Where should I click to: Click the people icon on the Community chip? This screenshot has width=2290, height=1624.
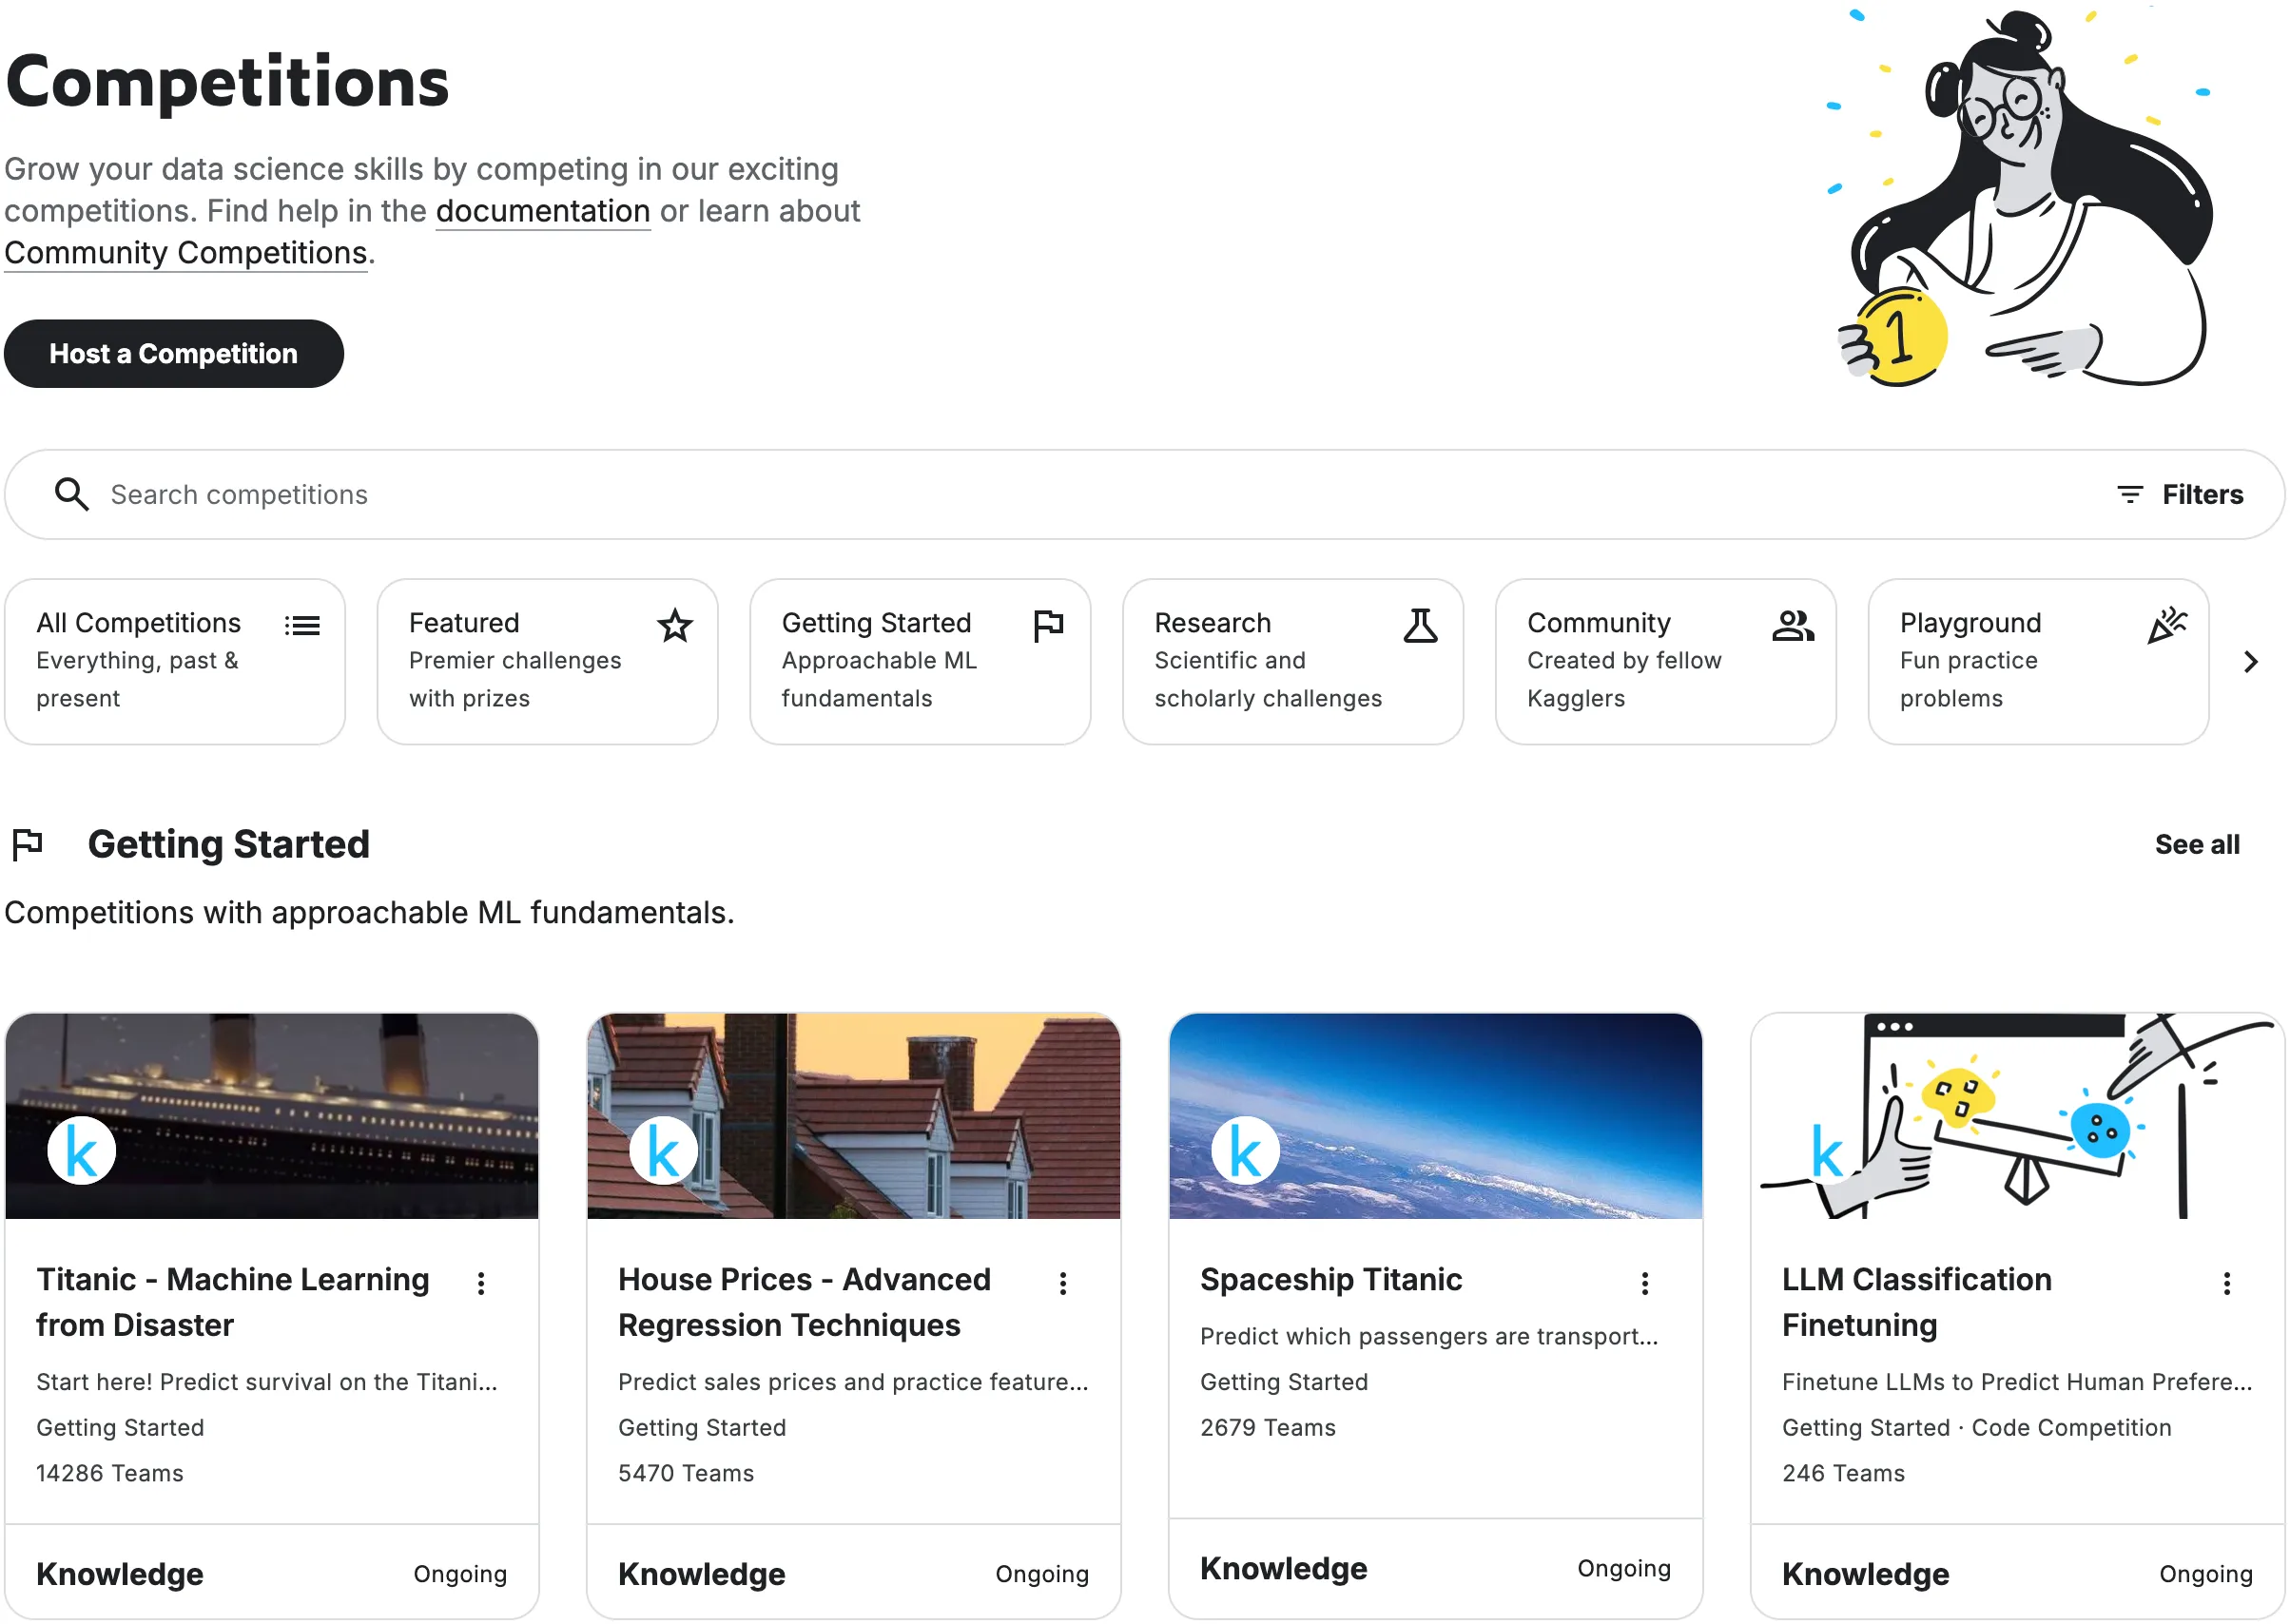coord(1792,625)
